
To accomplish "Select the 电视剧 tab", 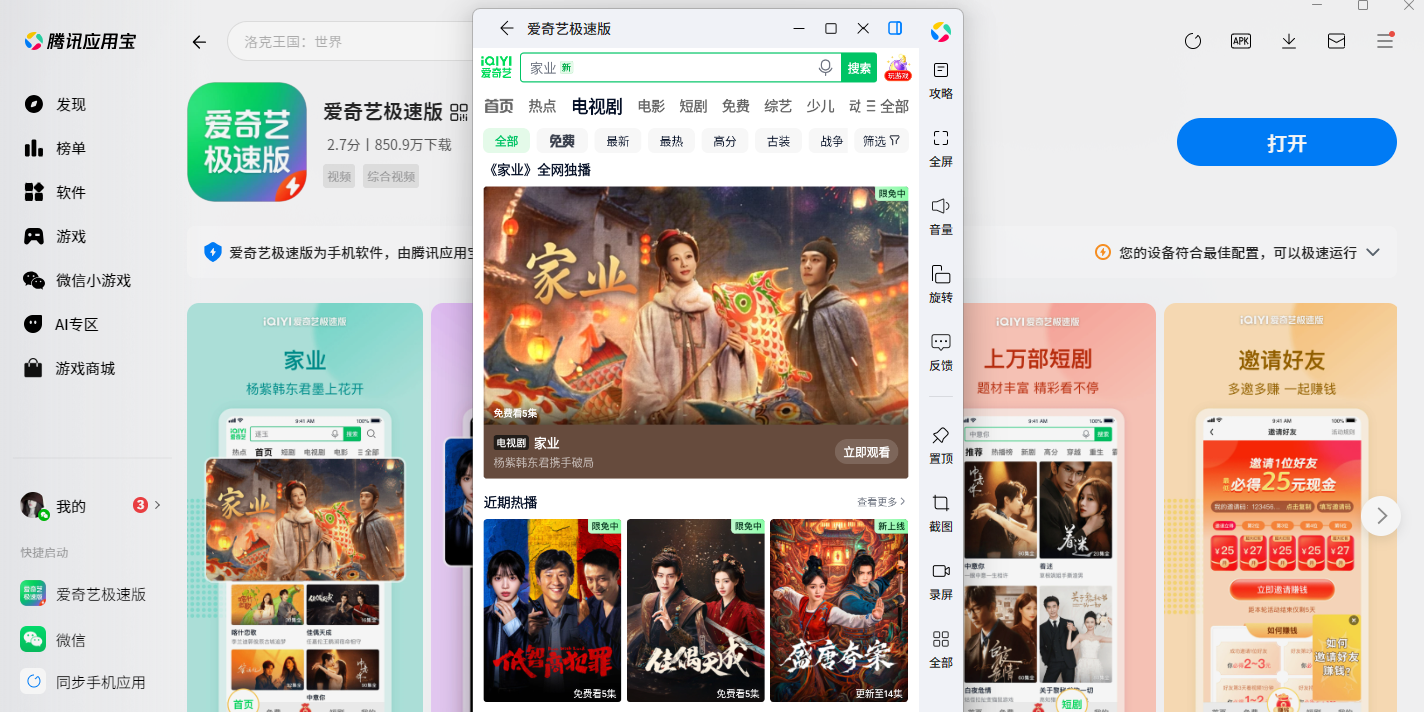I will [x=597, y=106].
